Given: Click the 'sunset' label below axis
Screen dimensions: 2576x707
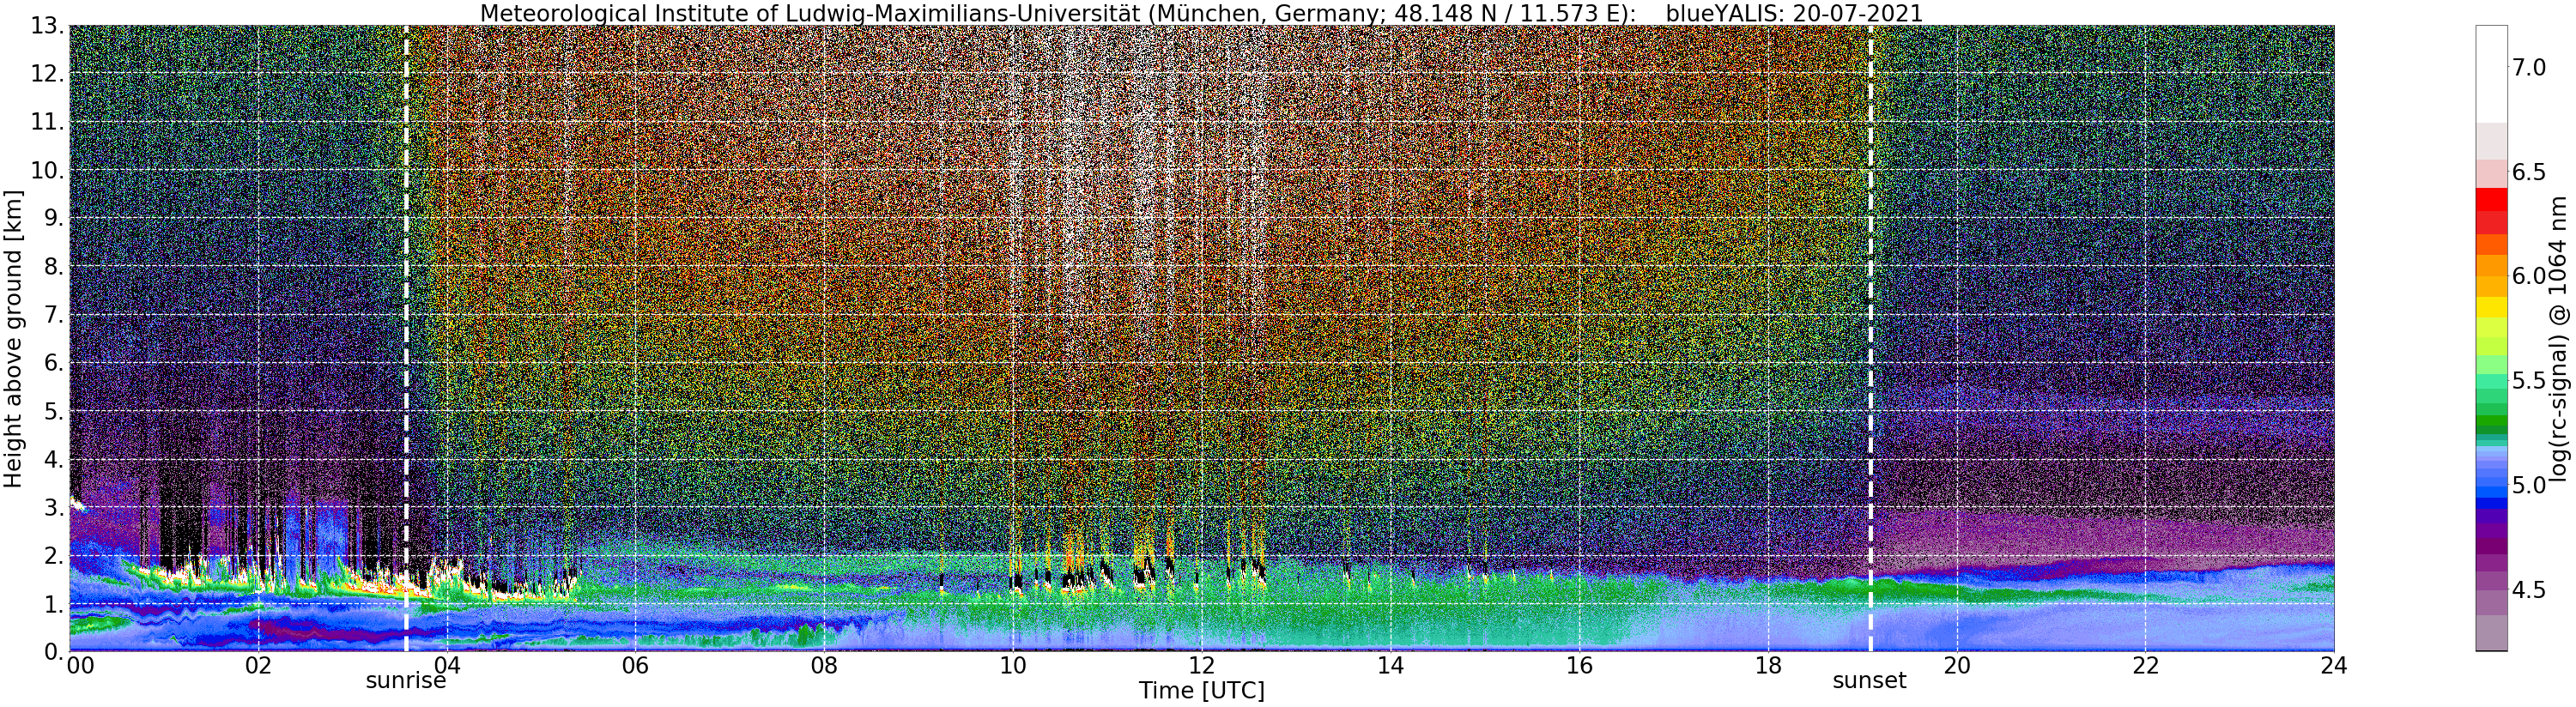Looking at the screenshot, I should 1869,681.
